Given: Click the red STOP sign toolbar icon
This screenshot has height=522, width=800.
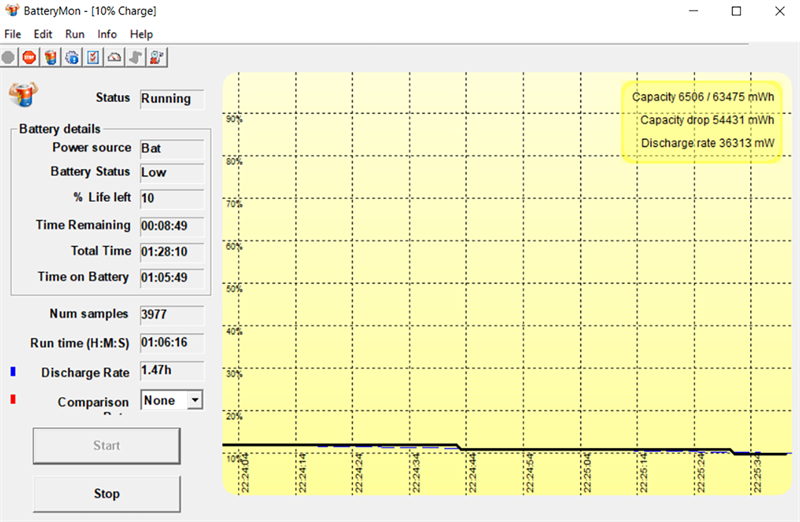Looking at the screenshot, I should (29, 58).
